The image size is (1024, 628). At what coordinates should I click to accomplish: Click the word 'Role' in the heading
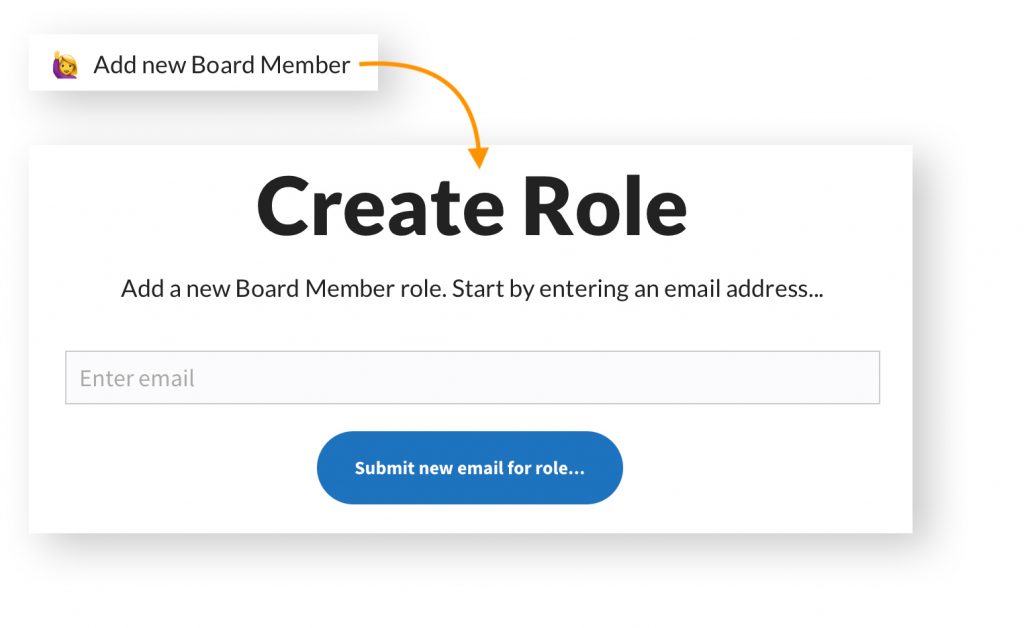click(x=605, y=207)
